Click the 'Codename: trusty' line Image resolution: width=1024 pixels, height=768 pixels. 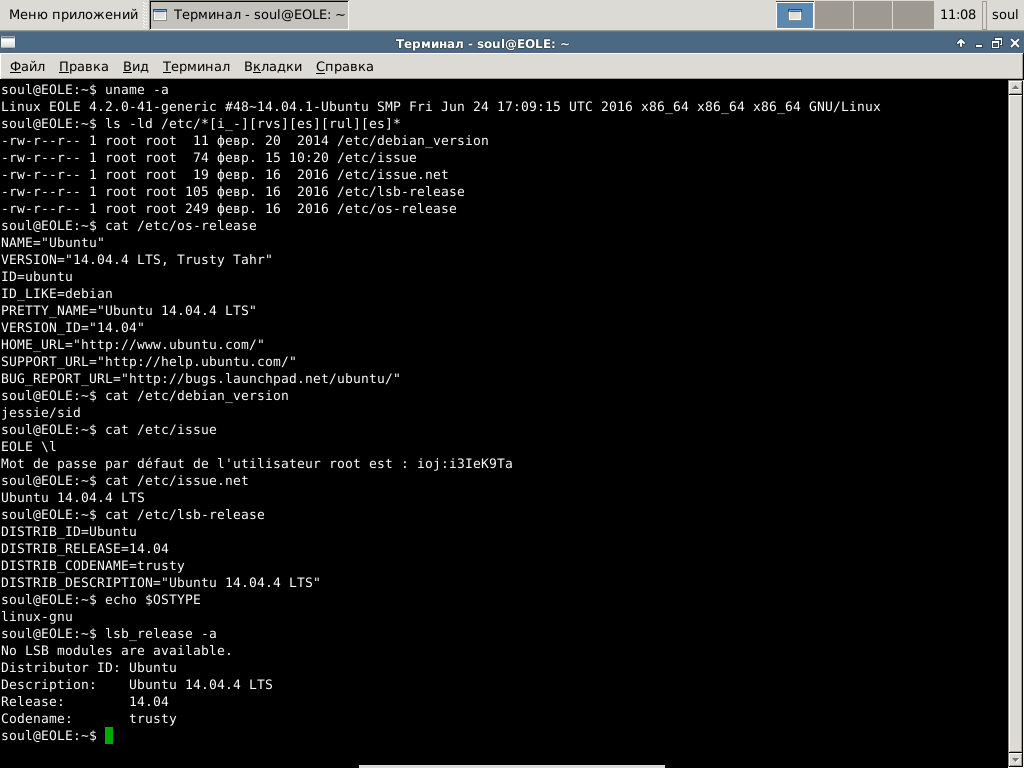click(89, 718)
